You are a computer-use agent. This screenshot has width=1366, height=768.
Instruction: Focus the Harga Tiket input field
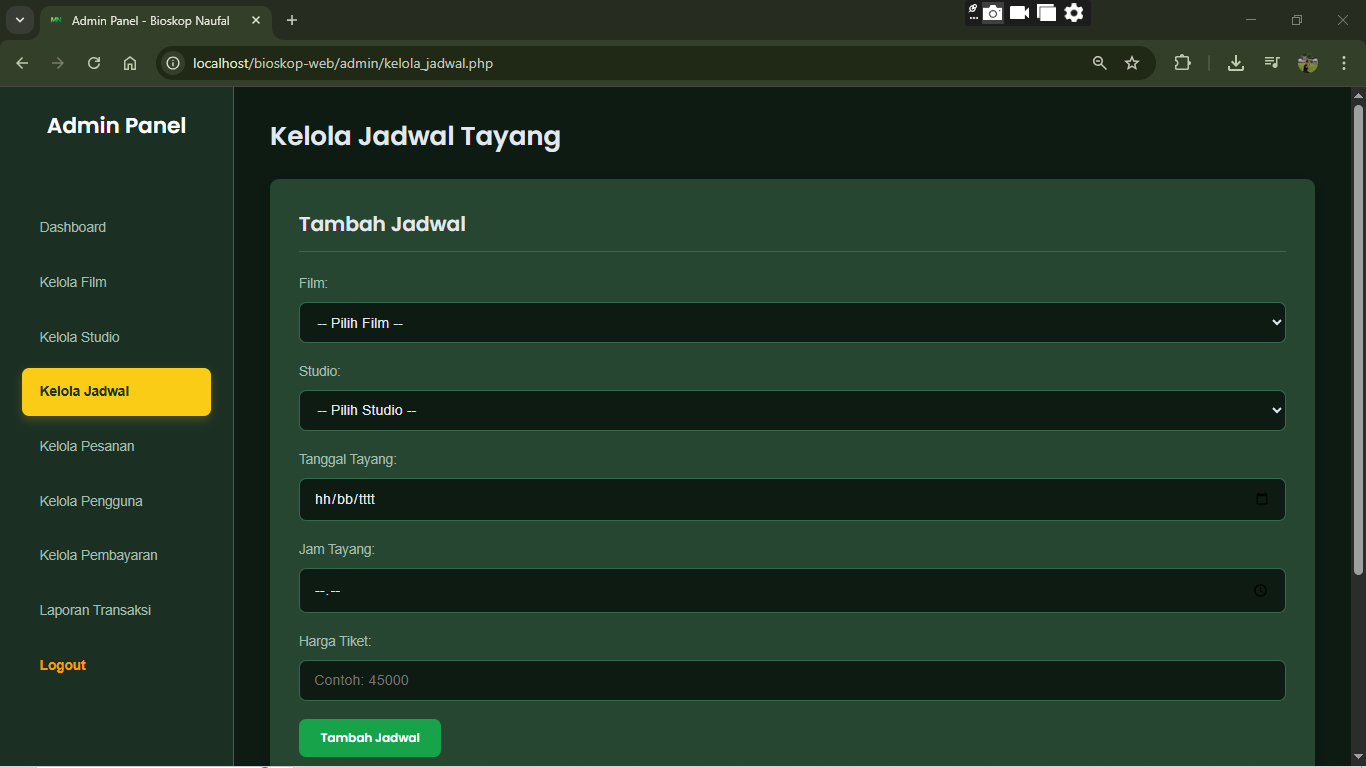coord(791,680)
